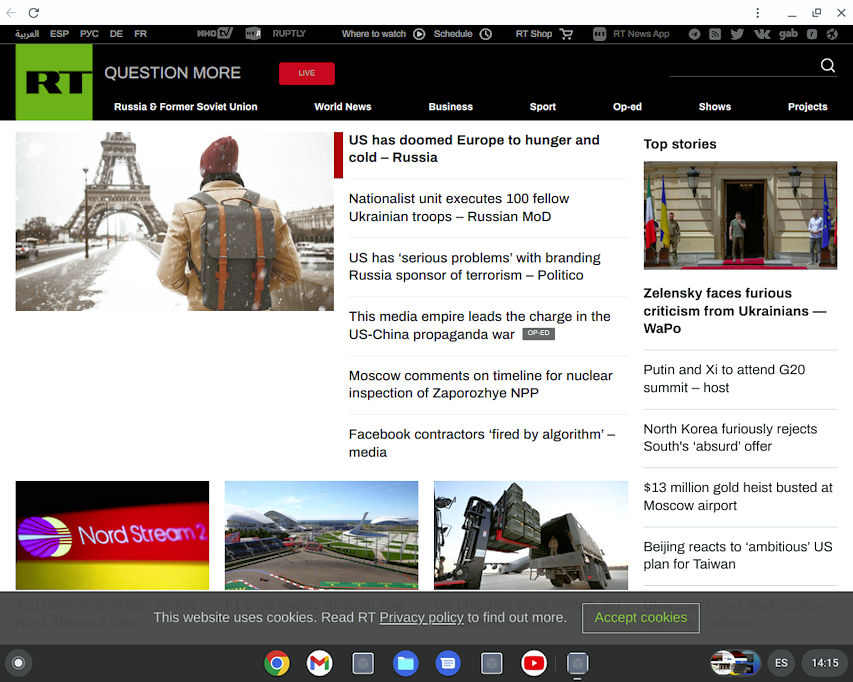Image resolution: width=853 pixels, height=682 pixels.
Task: Click RT Shop text link
Action: [x=534, y=34]
